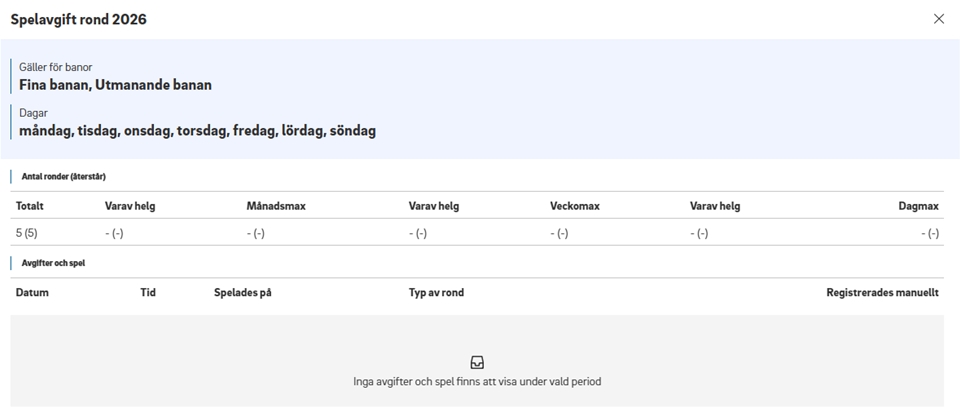Click the Antal ronder (återstår) section heading
Screen dimensions: 960x407
[x=64, y=176]
